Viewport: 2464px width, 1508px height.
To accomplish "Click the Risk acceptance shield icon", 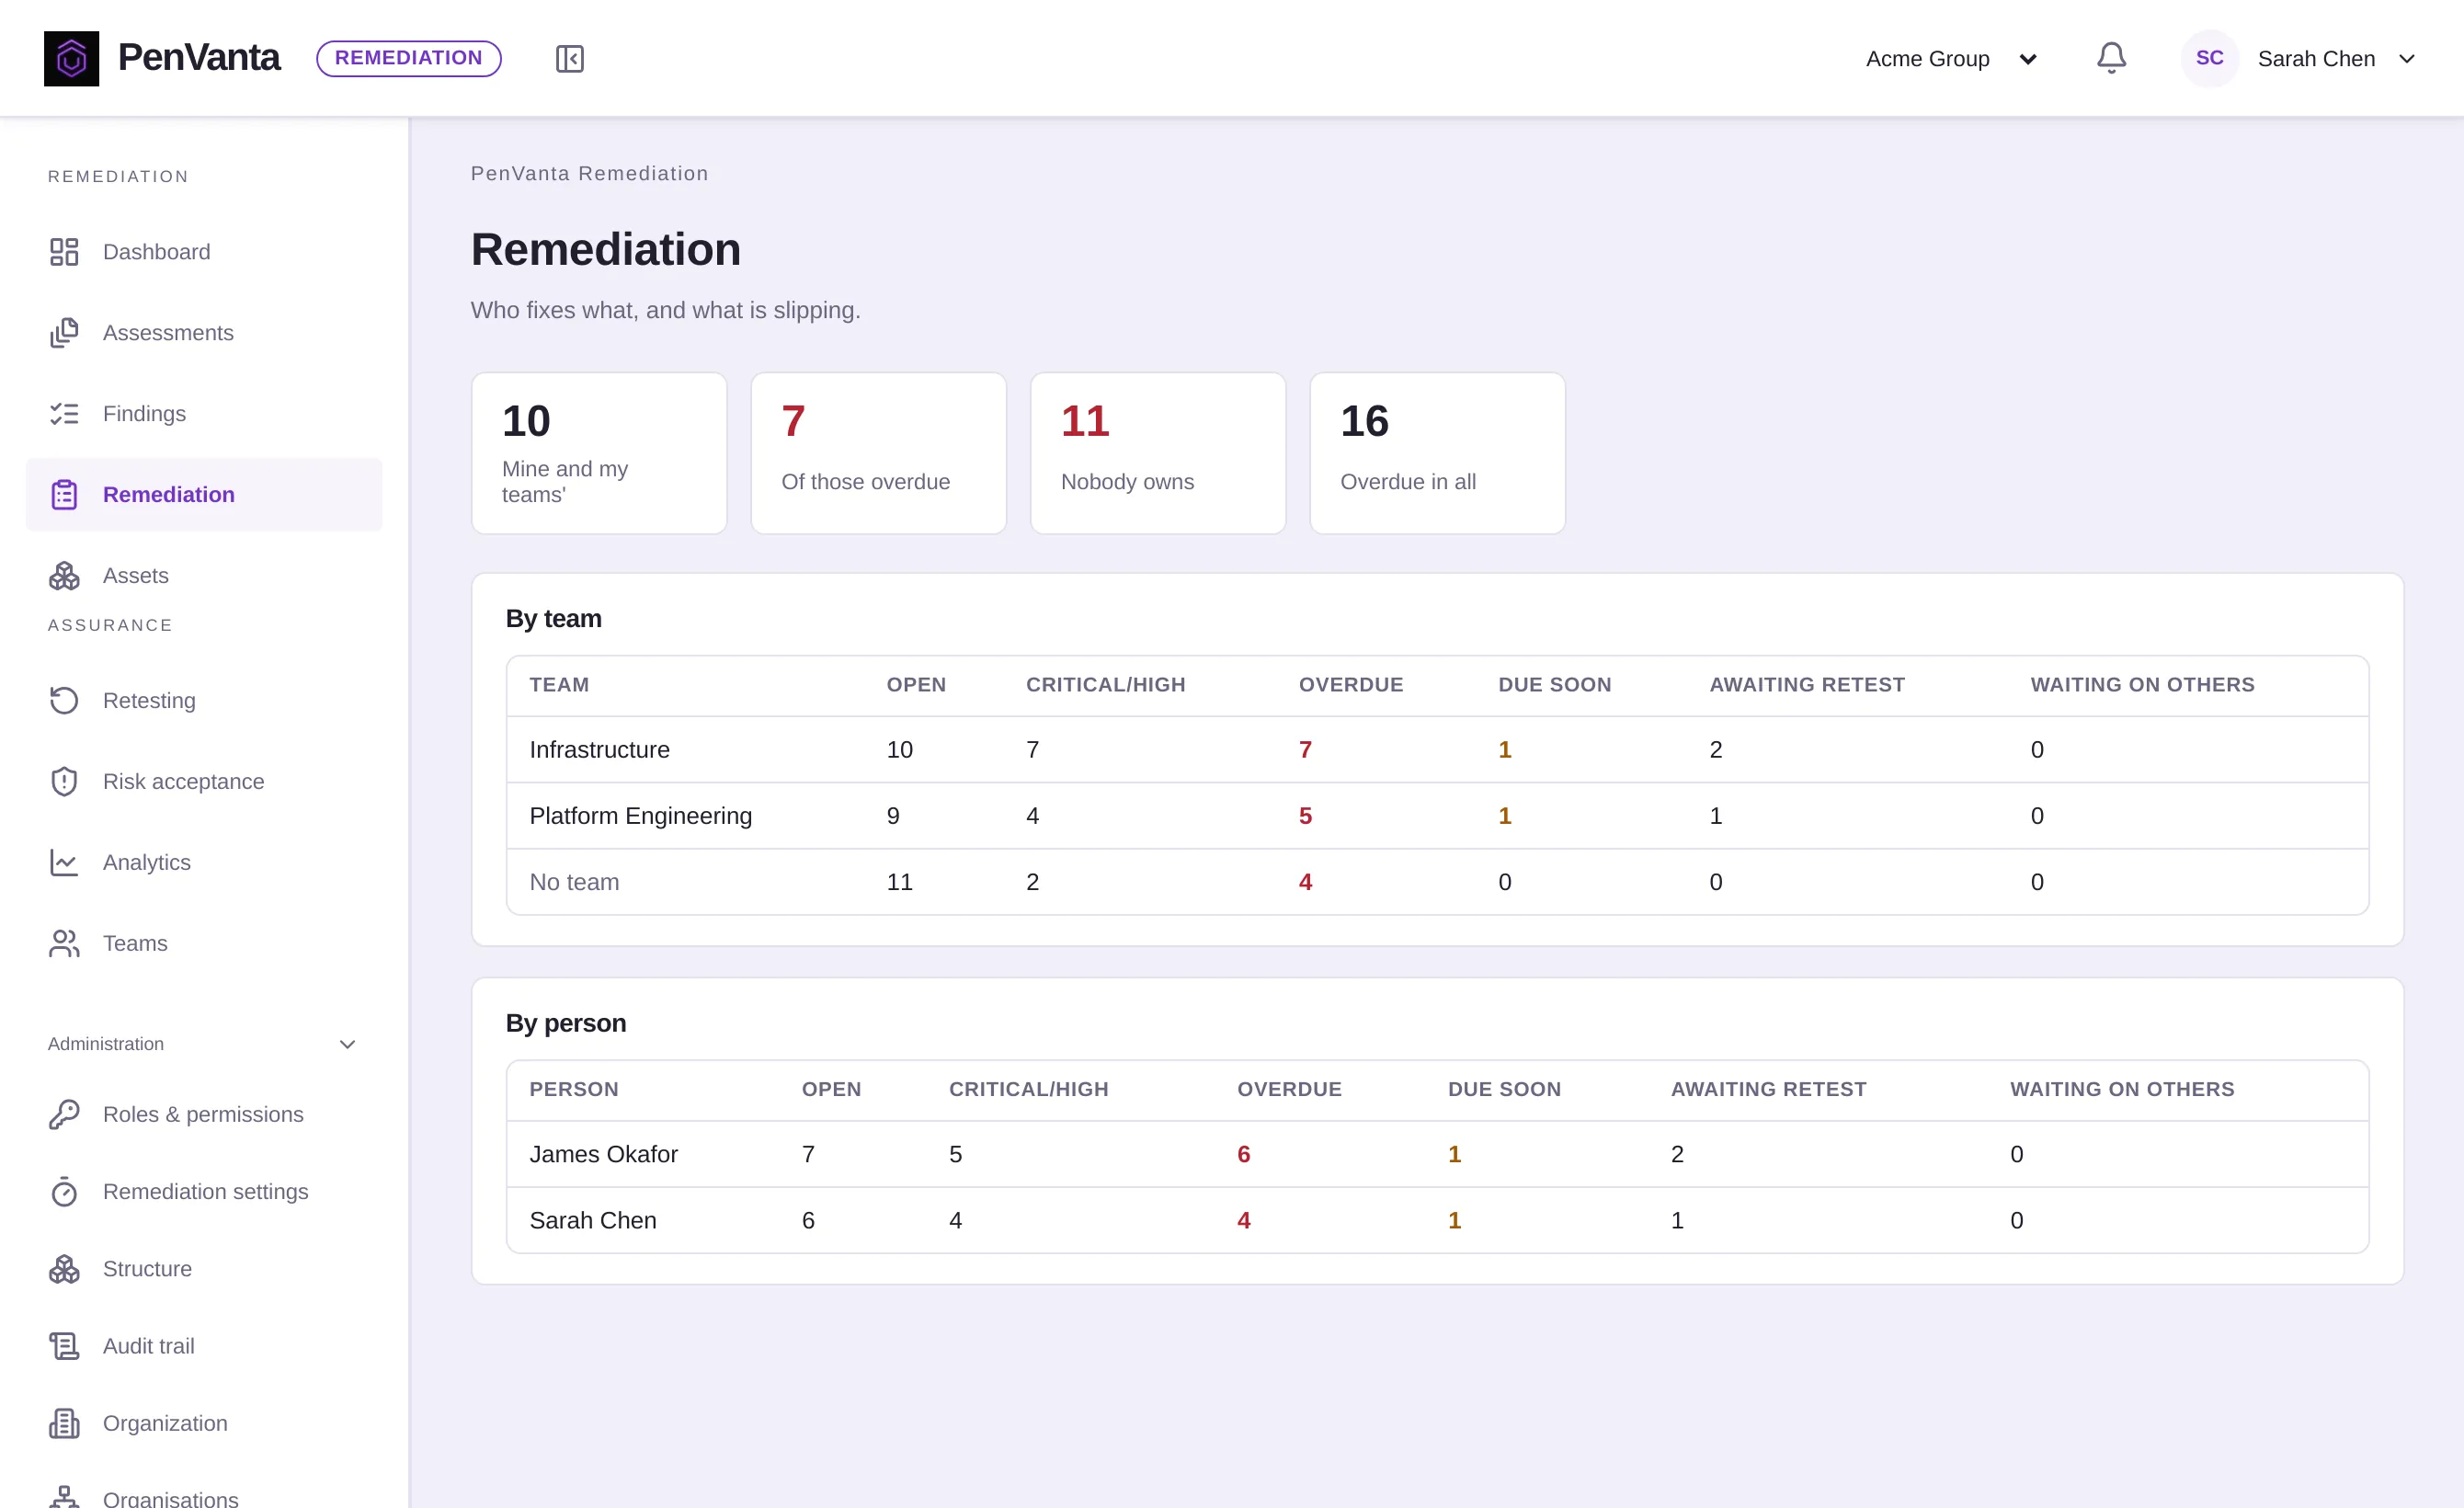I will tap(64, 782).
